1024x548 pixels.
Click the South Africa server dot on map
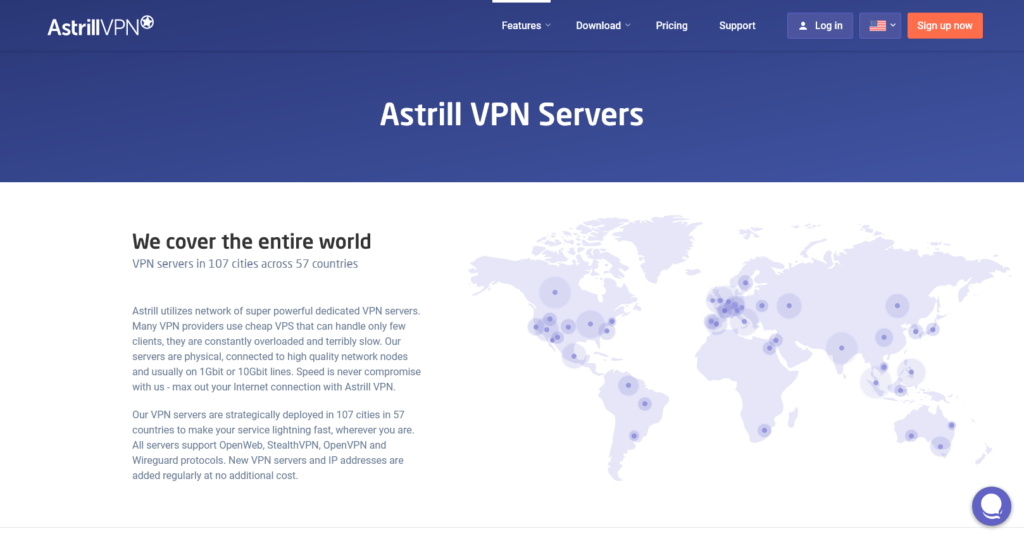pyautogui.click(x=764, y=430)
